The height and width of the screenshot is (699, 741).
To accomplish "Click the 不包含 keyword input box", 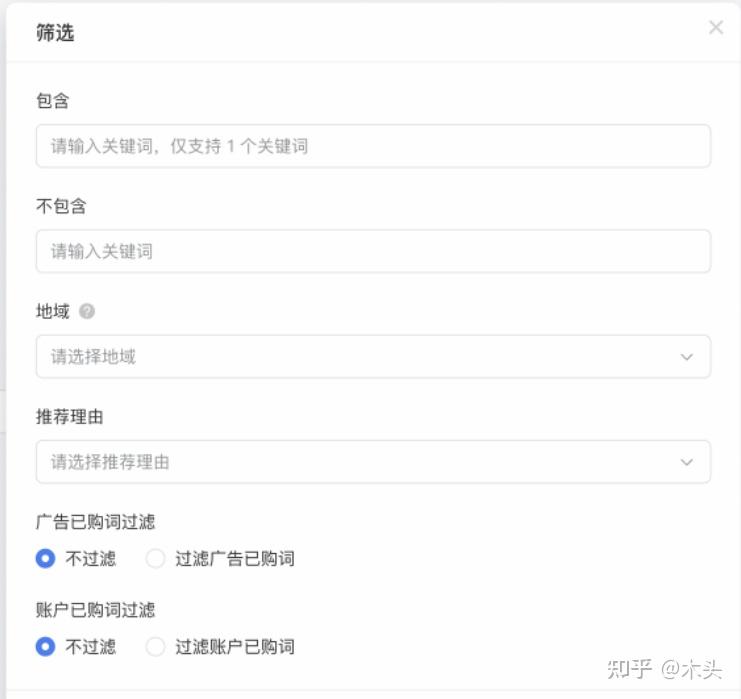I will click(x=373, y=251).
